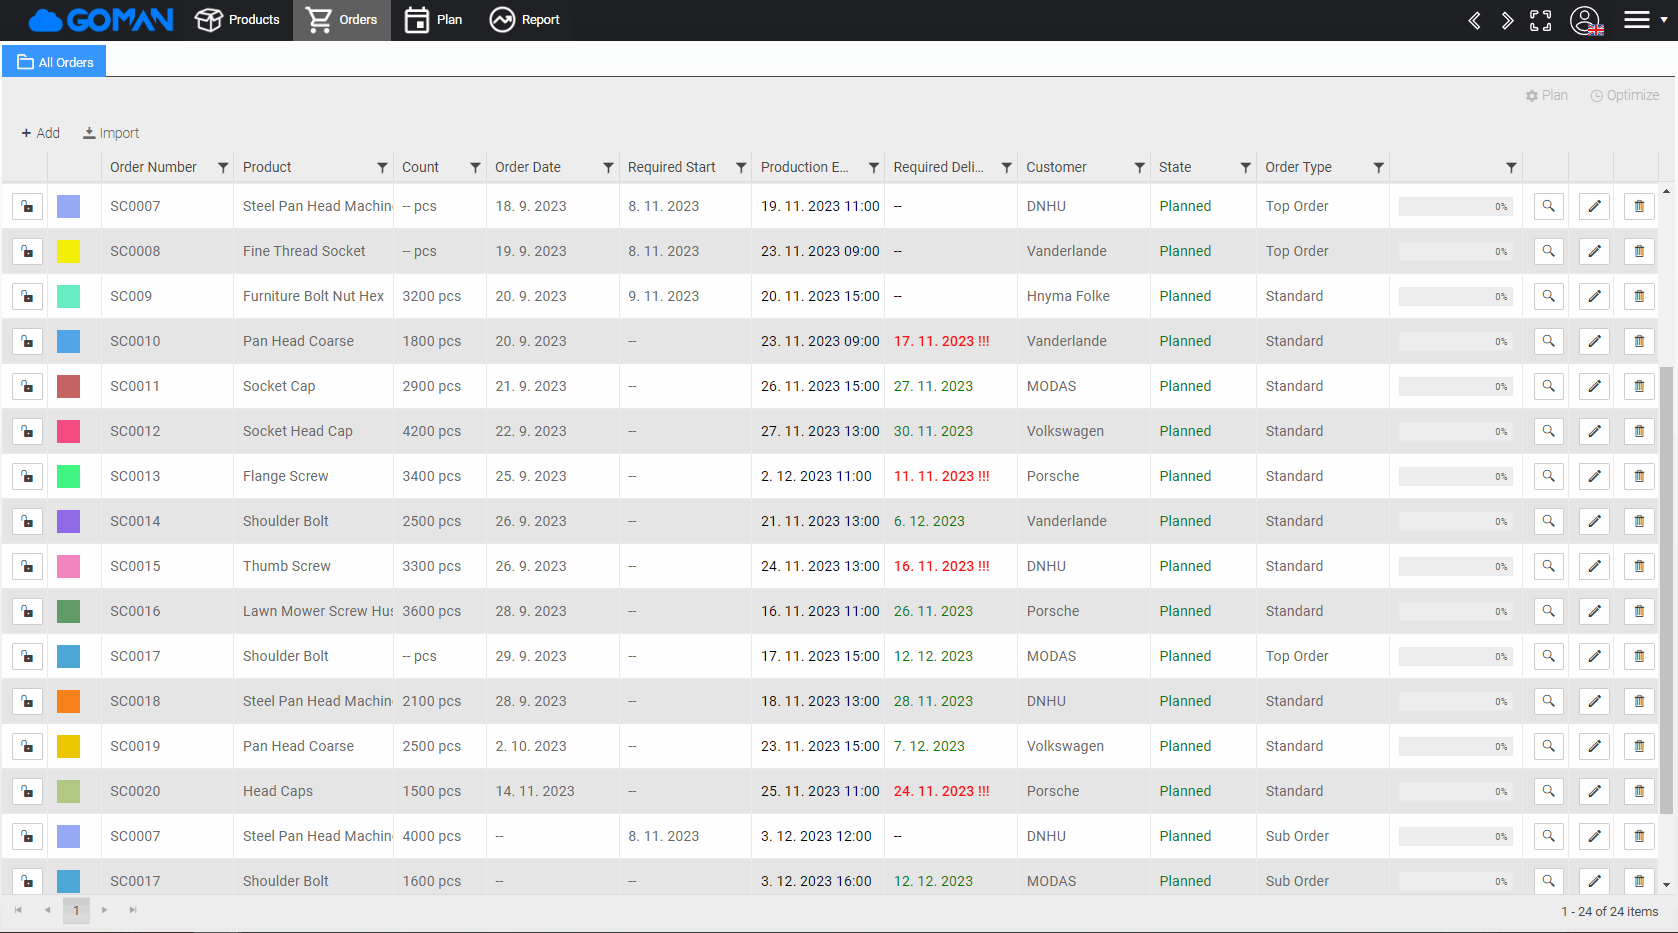Add a new order
This screenshot has width=1678, height=933.
coord(40,133)
